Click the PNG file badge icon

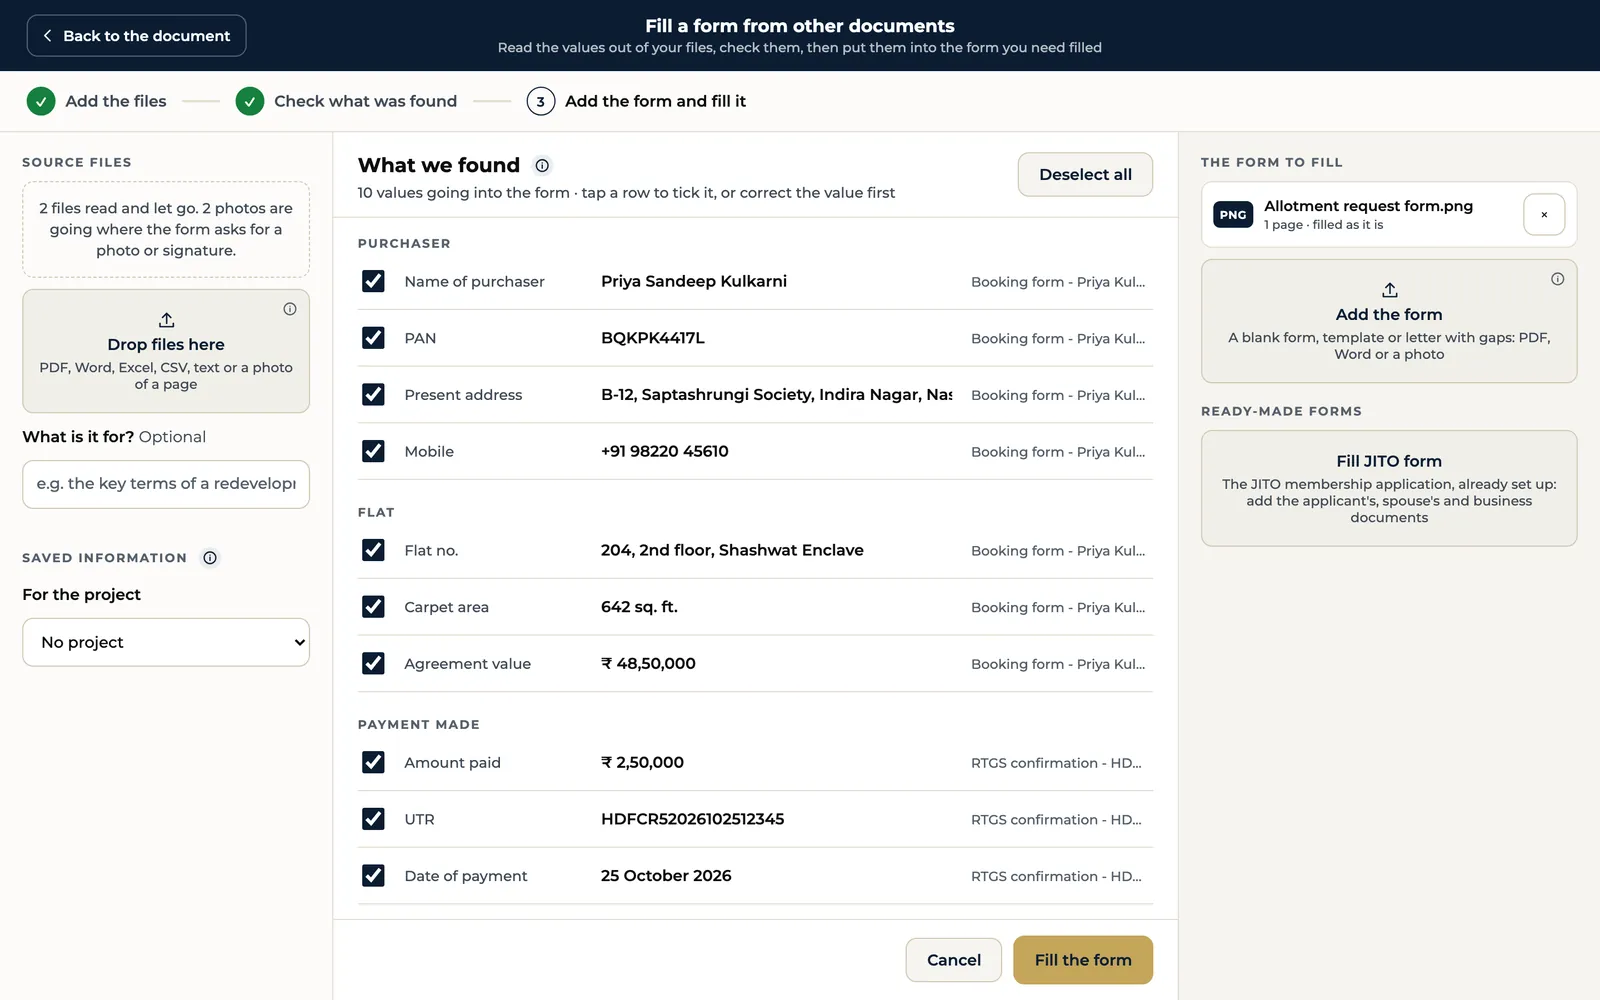tap(1233, 215)
